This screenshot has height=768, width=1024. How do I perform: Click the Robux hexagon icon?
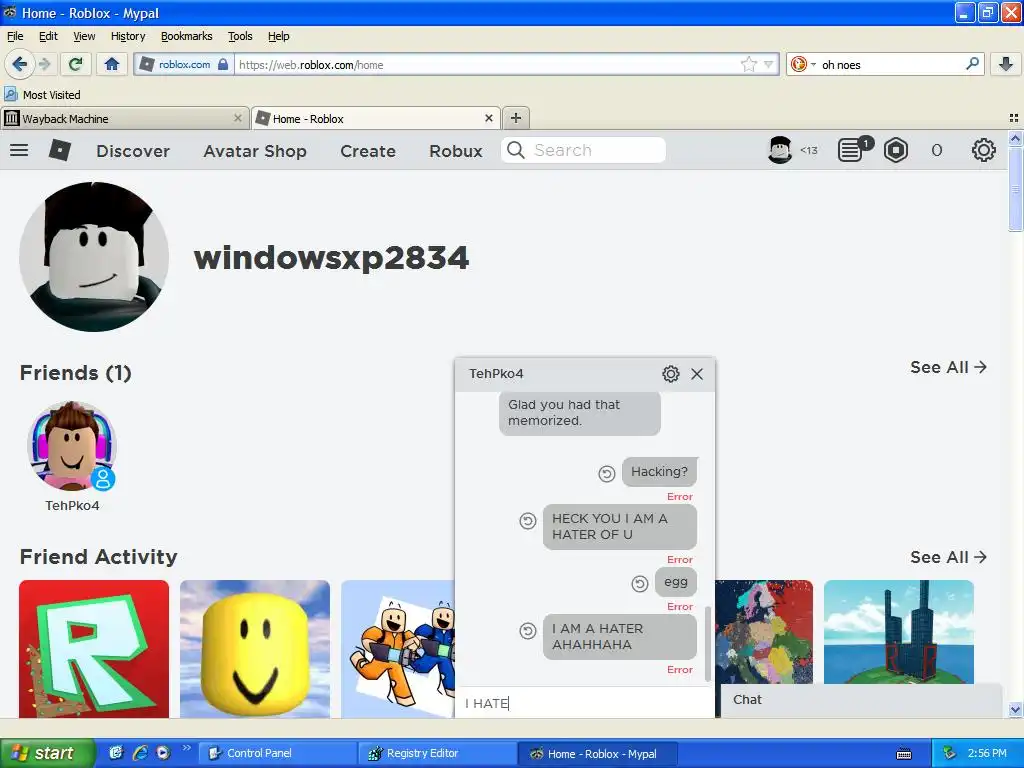pos(895,150)
